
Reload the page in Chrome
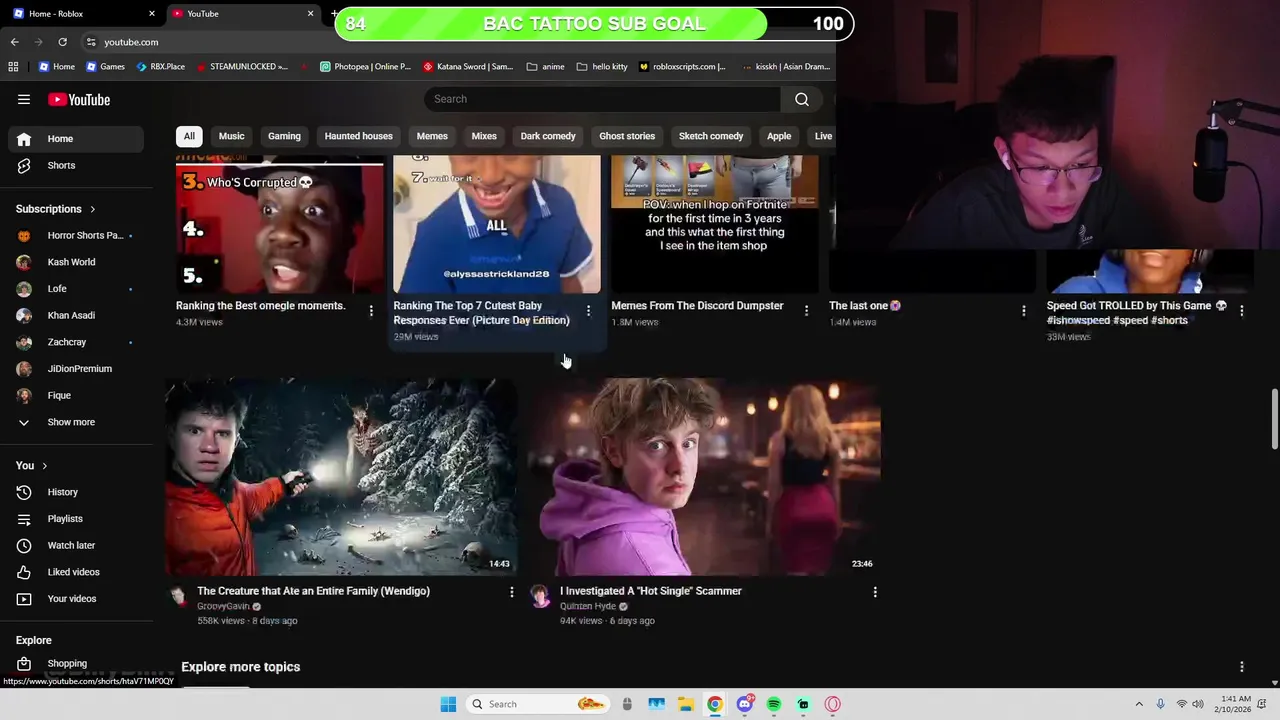click(62, 42)
